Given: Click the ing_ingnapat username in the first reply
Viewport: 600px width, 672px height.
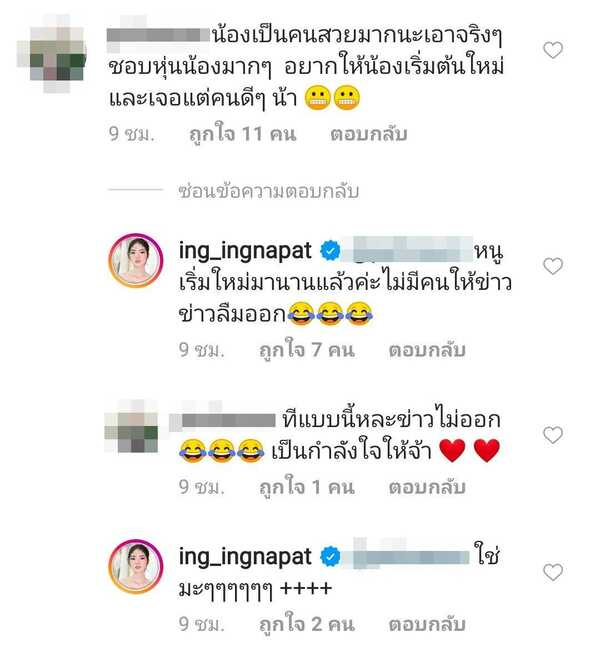Looking at the screenshot, I should pyautogui.click(x=245, y=251).
